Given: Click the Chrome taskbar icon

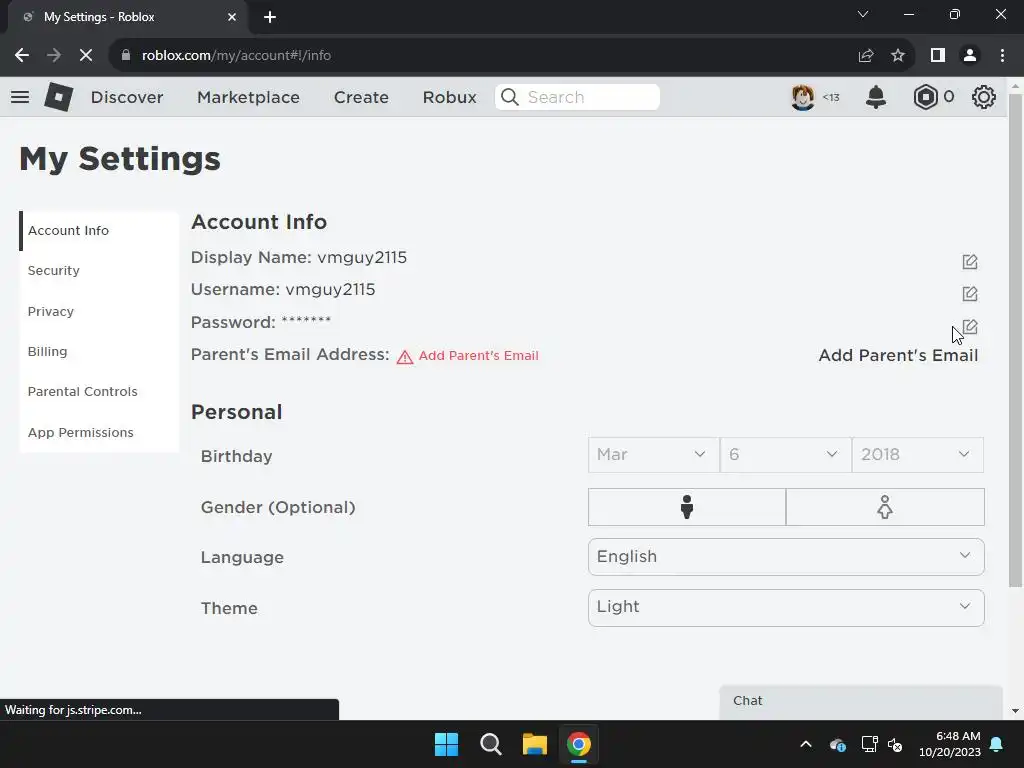Looking at the screenshot, I should [x=579, y=744].
